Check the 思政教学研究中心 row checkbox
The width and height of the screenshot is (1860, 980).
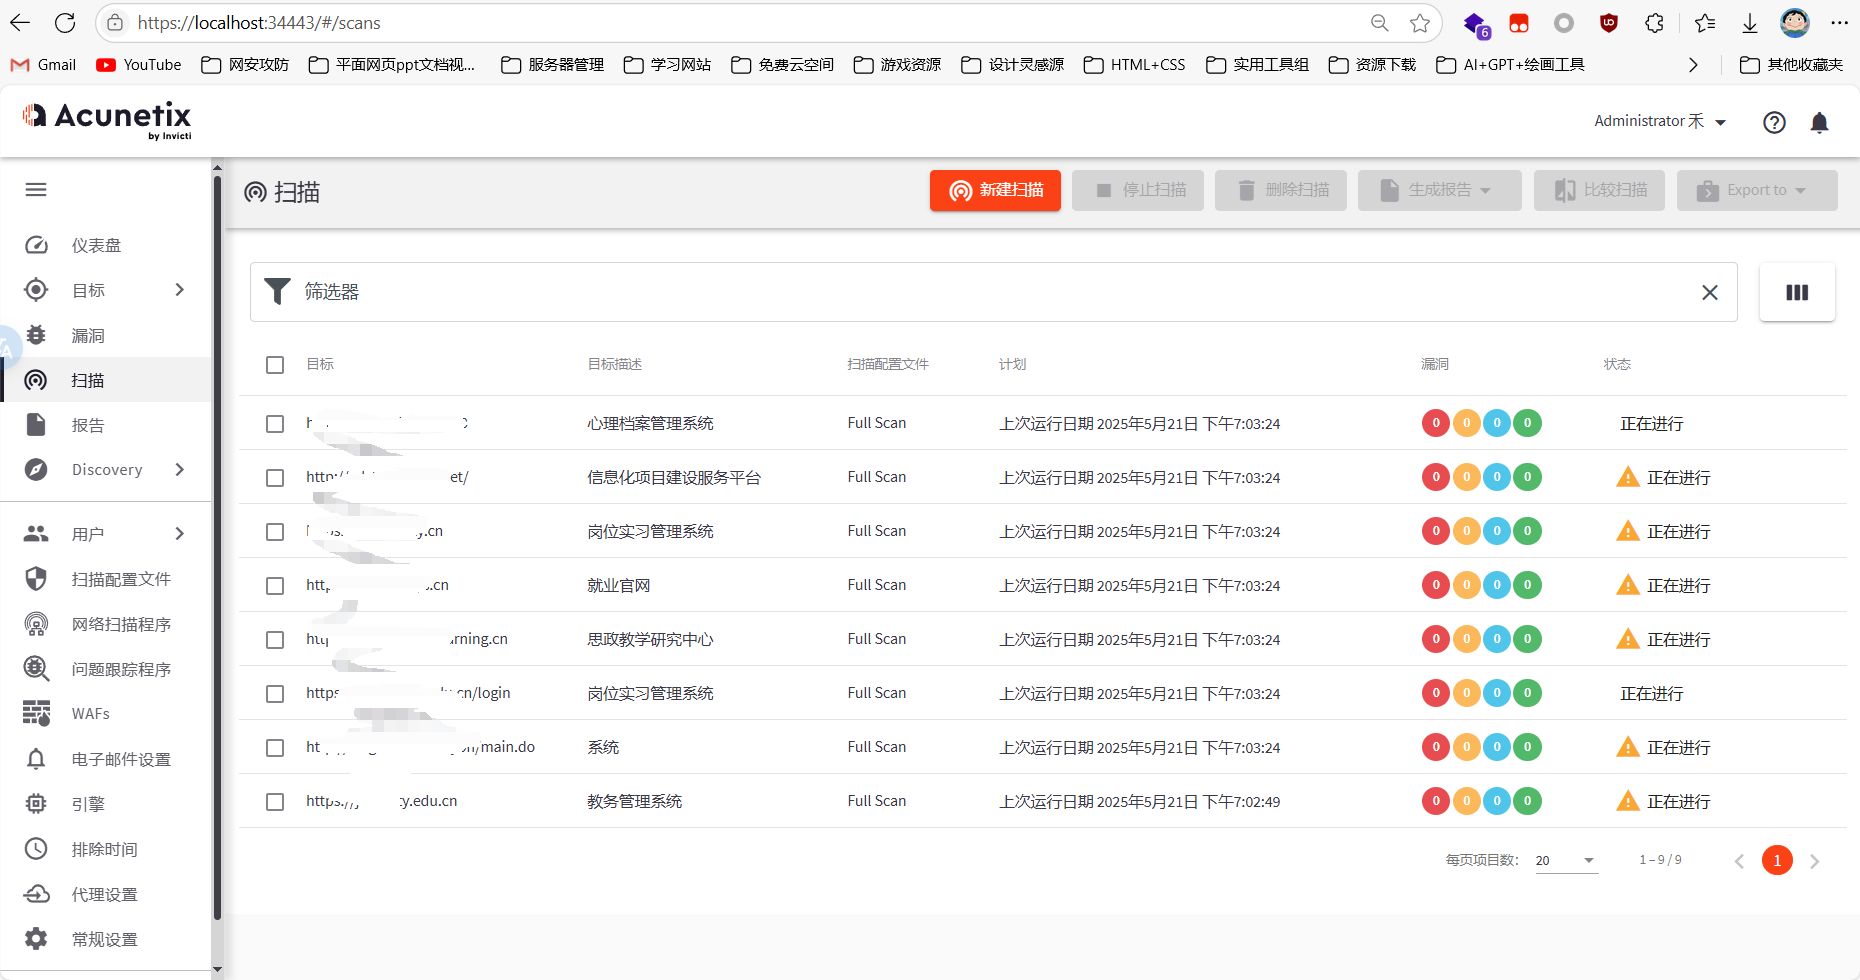275,640
